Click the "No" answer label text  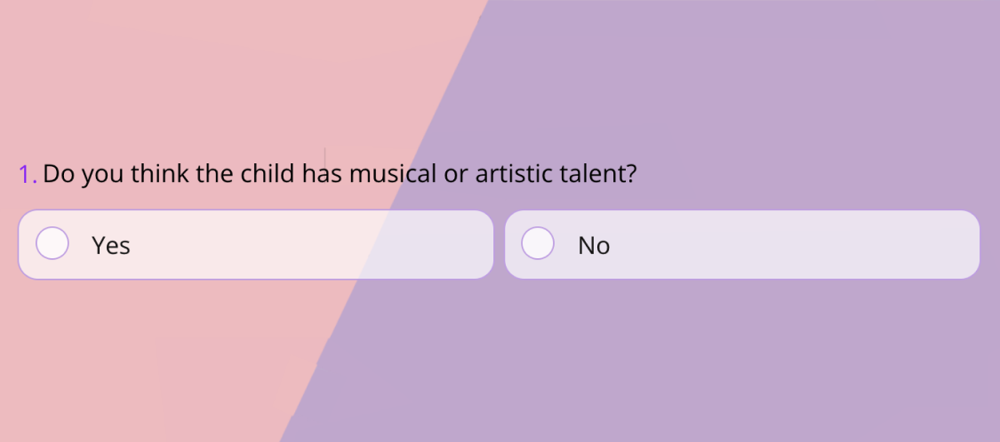coord(594,245)
